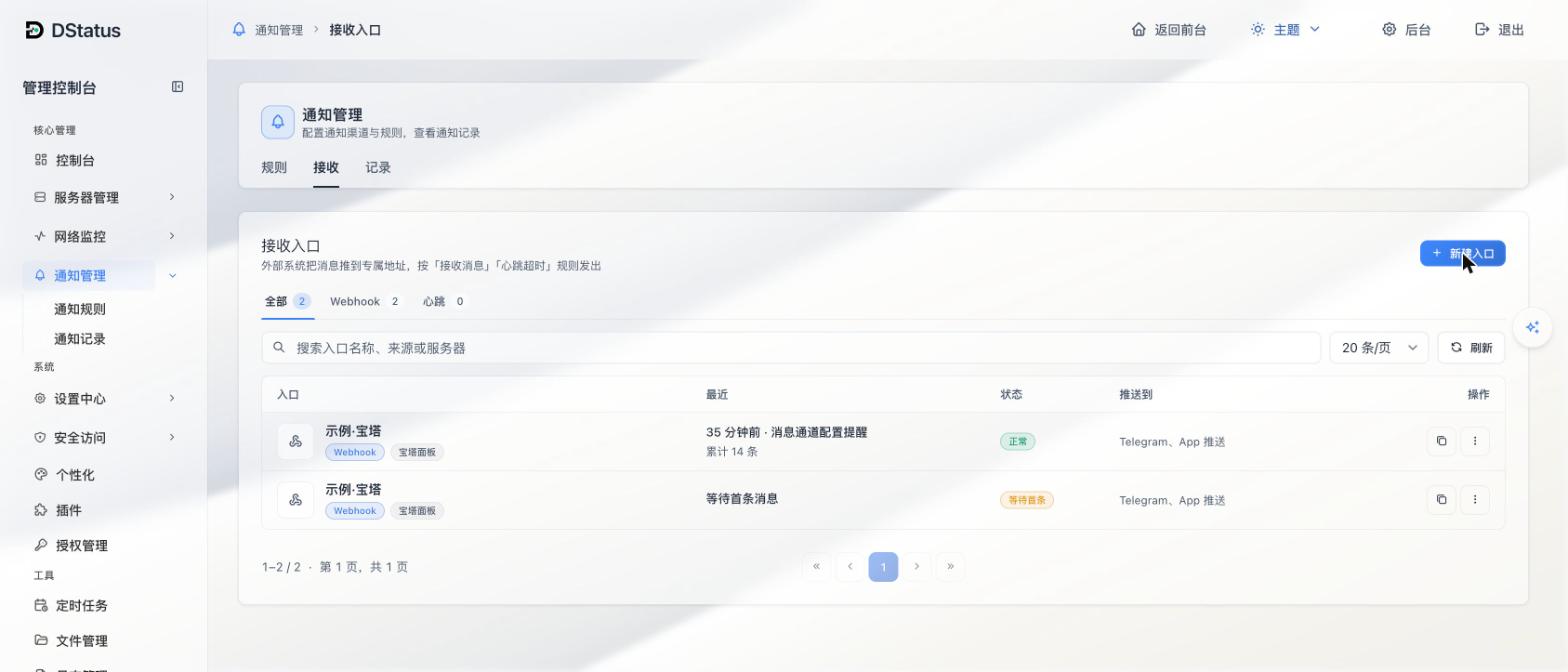Go to first page double-arrow
Image resolution: width=1568 pixels, height=672 pixels.
point(816,566)
